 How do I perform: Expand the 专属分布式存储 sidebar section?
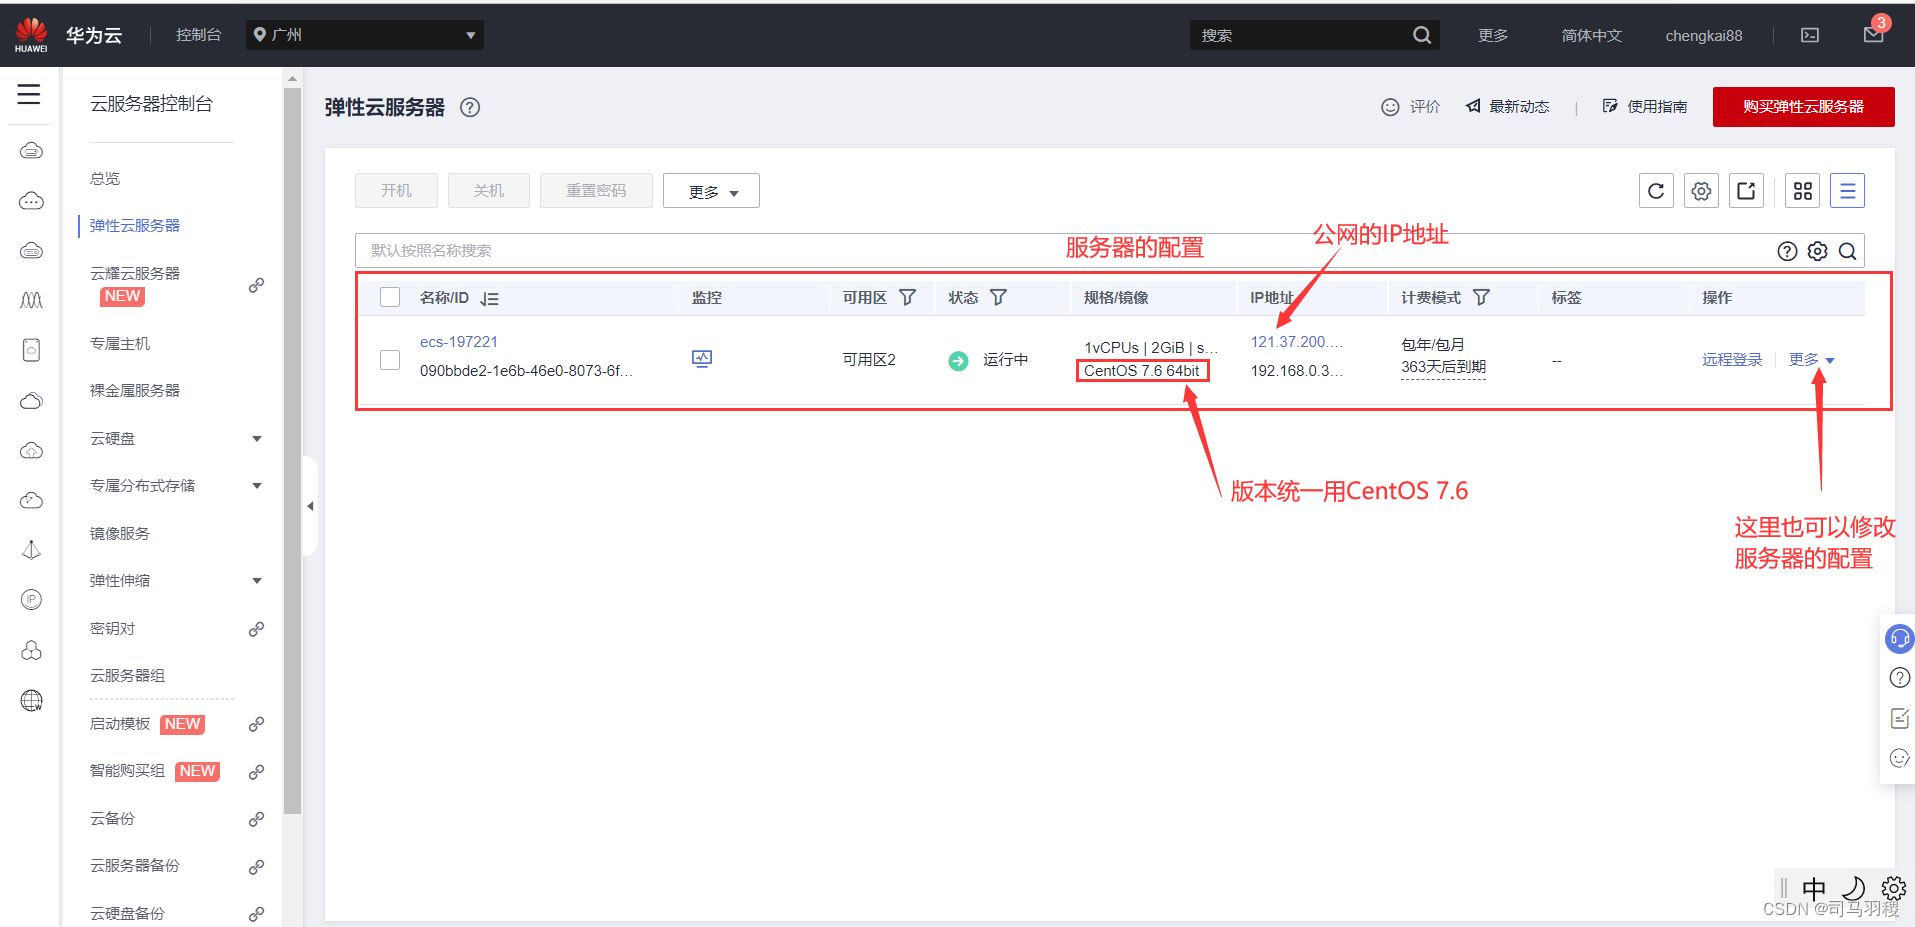click(257, 486)
